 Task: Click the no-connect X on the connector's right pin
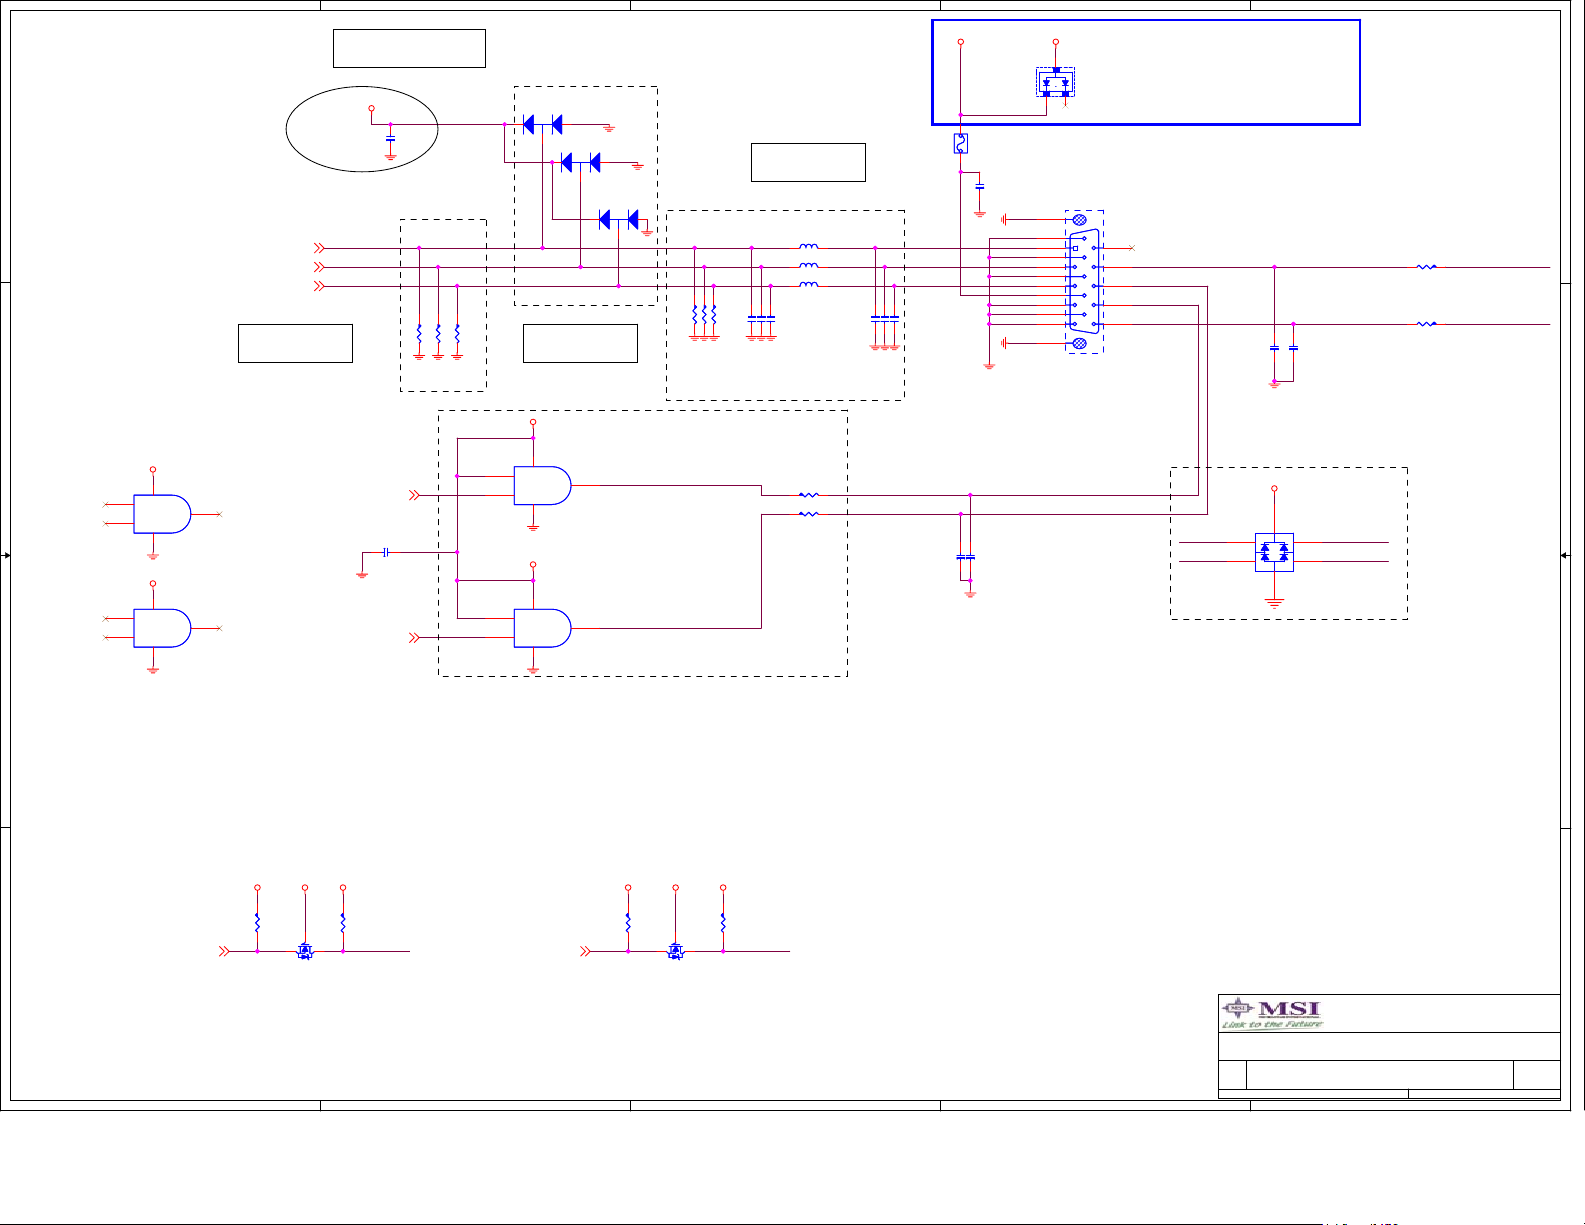pos(1131,248)
